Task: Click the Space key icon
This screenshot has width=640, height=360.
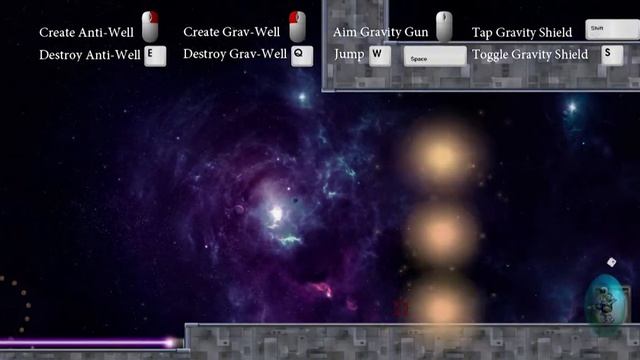Action: [x=435, y=56]
